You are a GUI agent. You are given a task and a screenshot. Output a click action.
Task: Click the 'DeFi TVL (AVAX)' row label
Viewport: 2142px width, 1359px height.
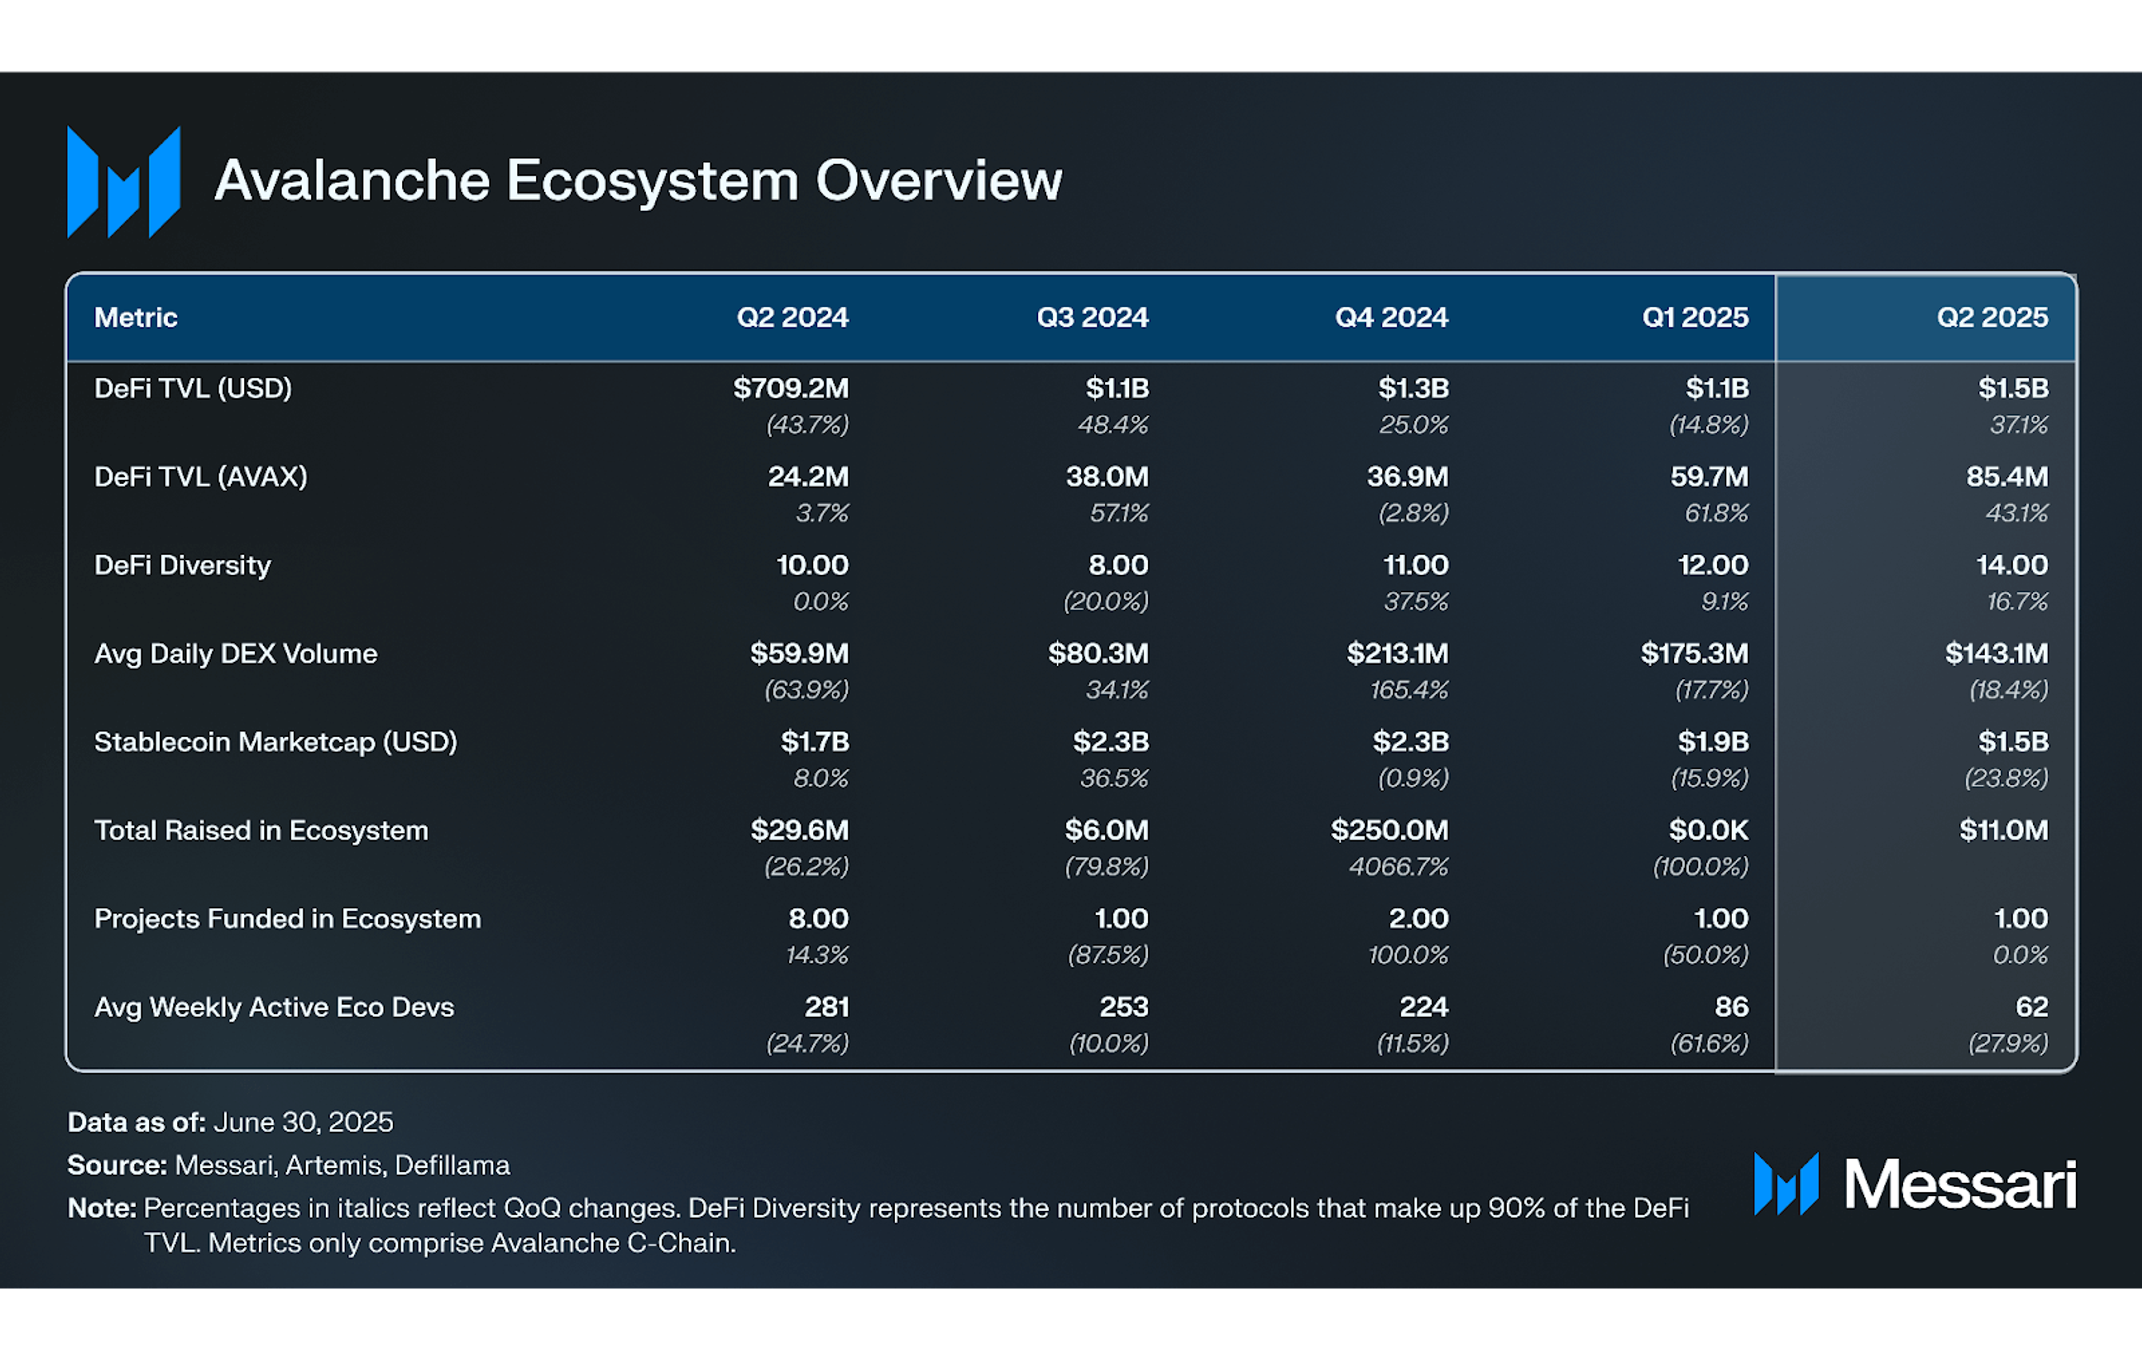coord(201,476)
